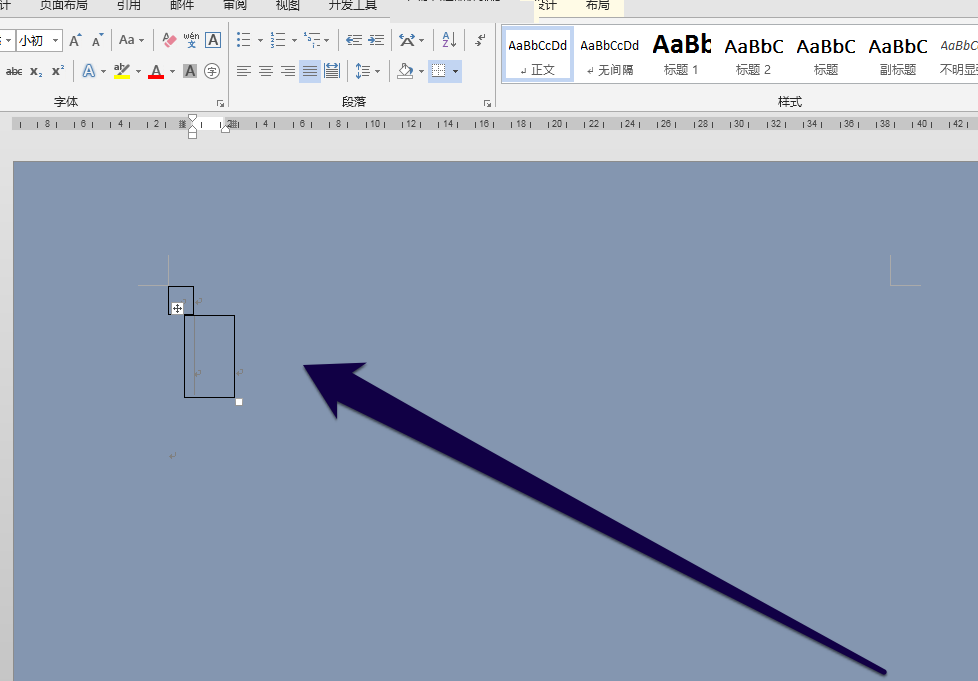Toggle subscript formatting
This screenshot has width=978, height=681.
(36, 71)
